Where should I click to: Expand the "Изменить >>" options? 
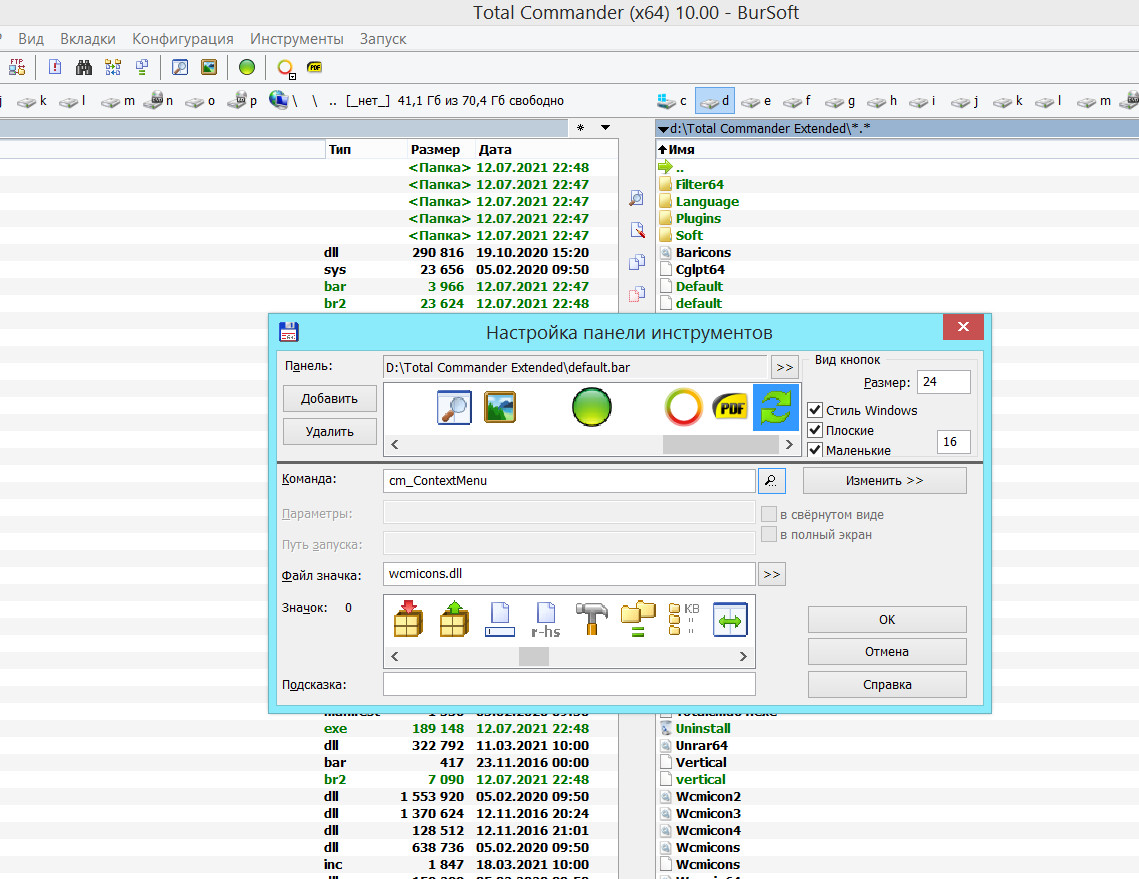(884, 481)
